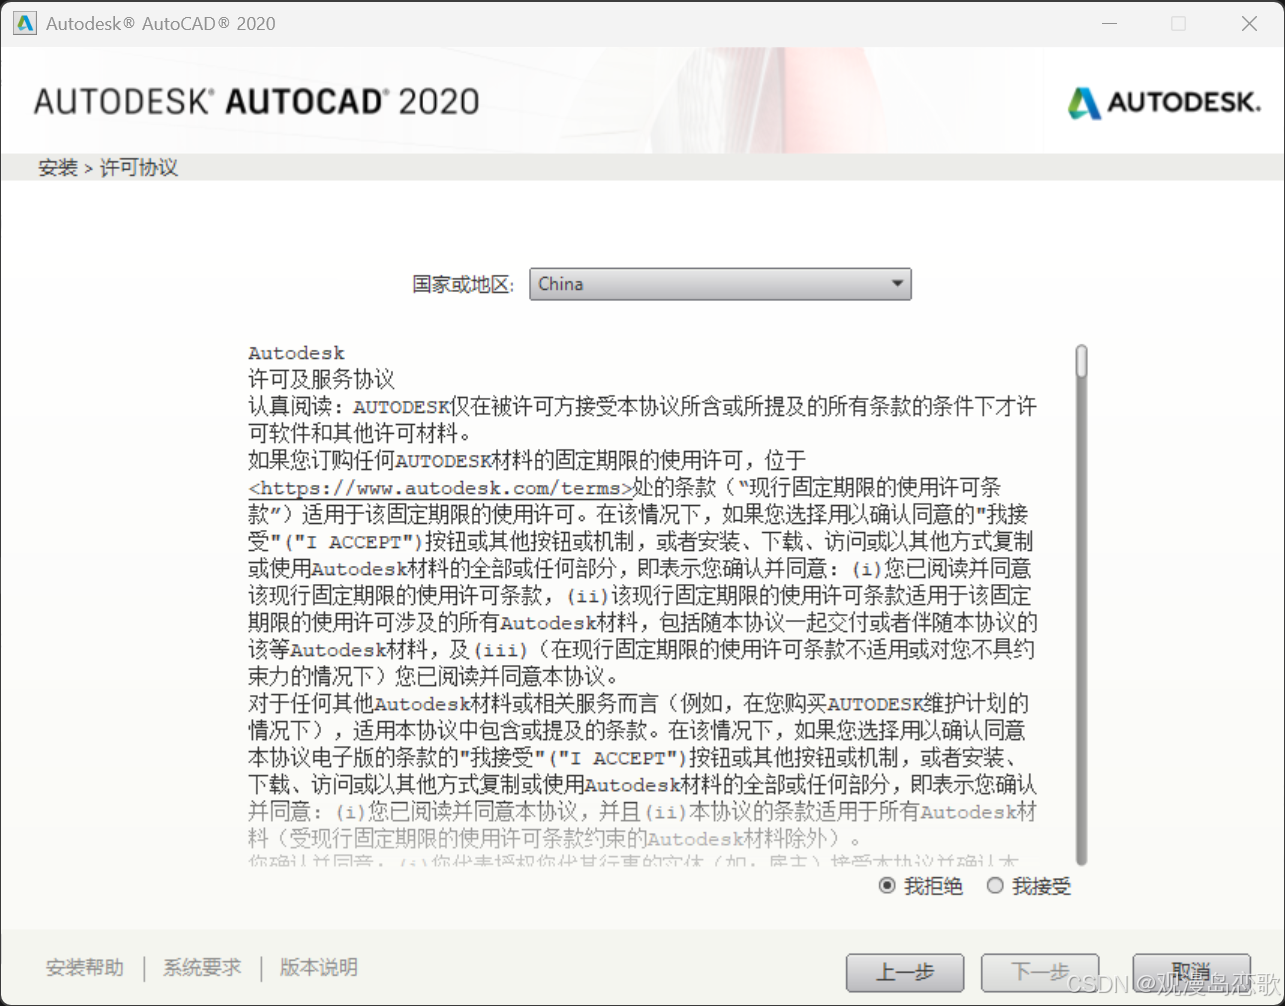Click the 下一步 button
1285x1006 pixels.
[1040, 972]
